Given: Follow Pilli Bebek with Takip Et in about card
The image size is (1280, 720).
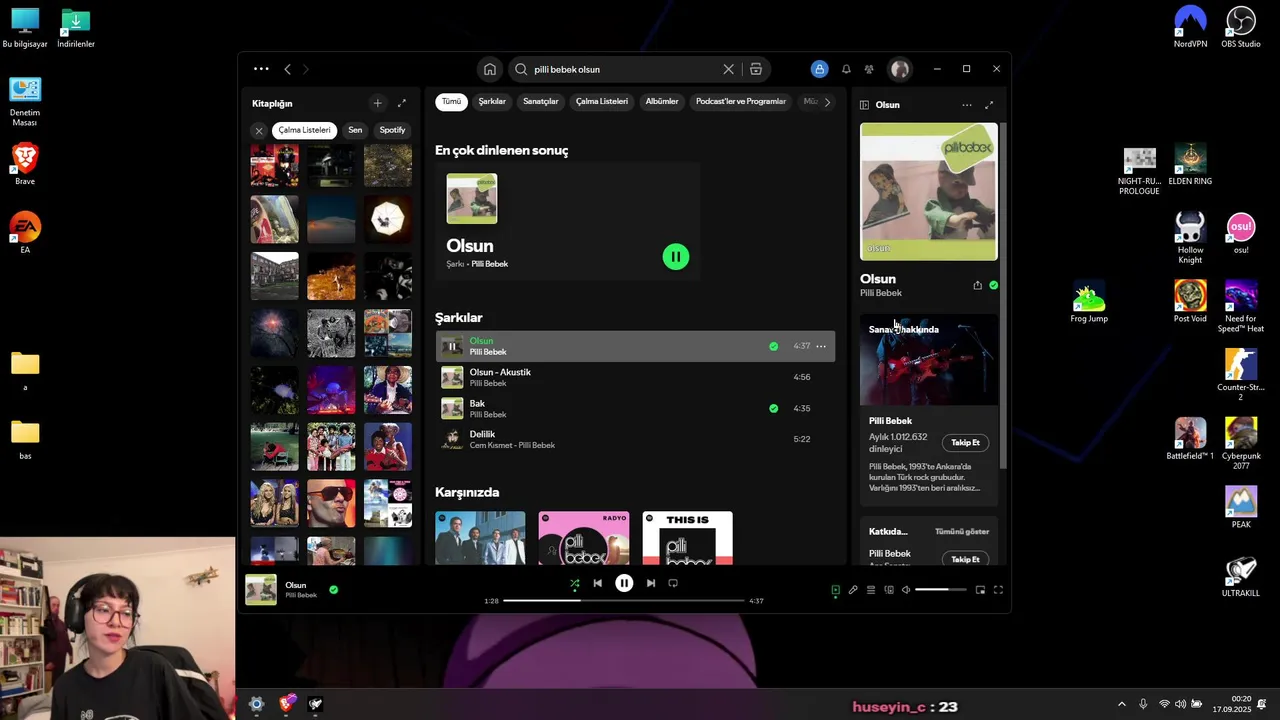Looking at the screenshot, I should coord(965,442).
